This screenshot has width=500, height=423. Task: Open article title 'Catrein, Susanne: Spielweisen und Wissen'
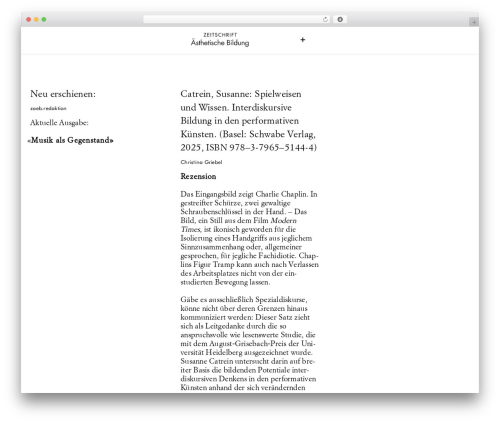(x=249, y=121)
